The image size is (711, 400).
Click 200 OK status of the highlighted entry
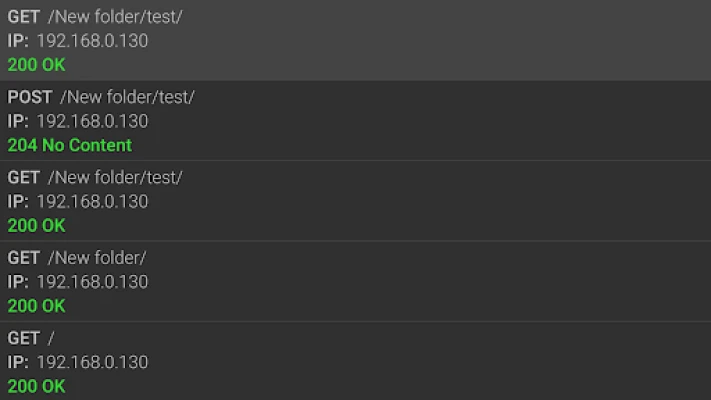36,65
